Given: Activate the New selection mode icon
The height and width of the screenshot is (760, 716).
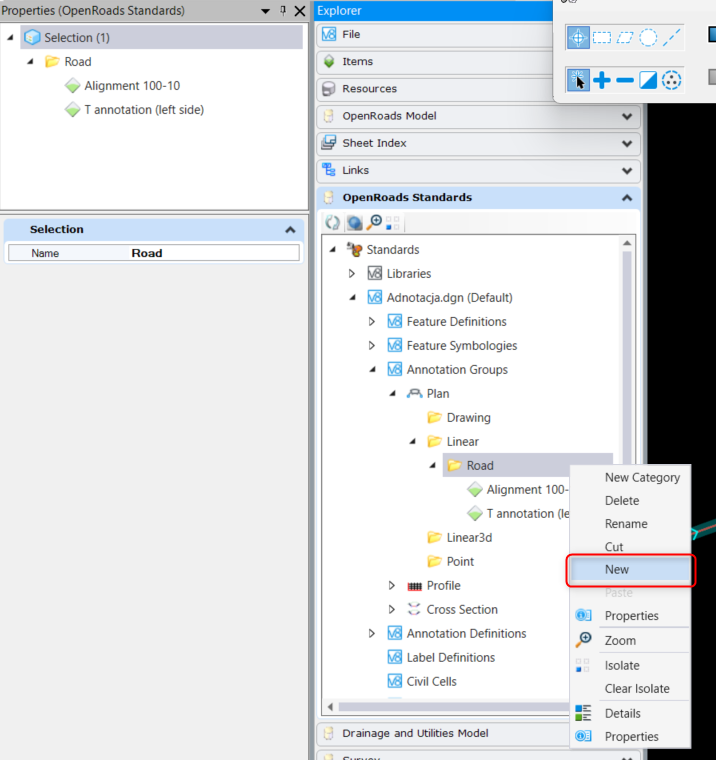Looking at the screenshot, I should (x=578, y=80).
